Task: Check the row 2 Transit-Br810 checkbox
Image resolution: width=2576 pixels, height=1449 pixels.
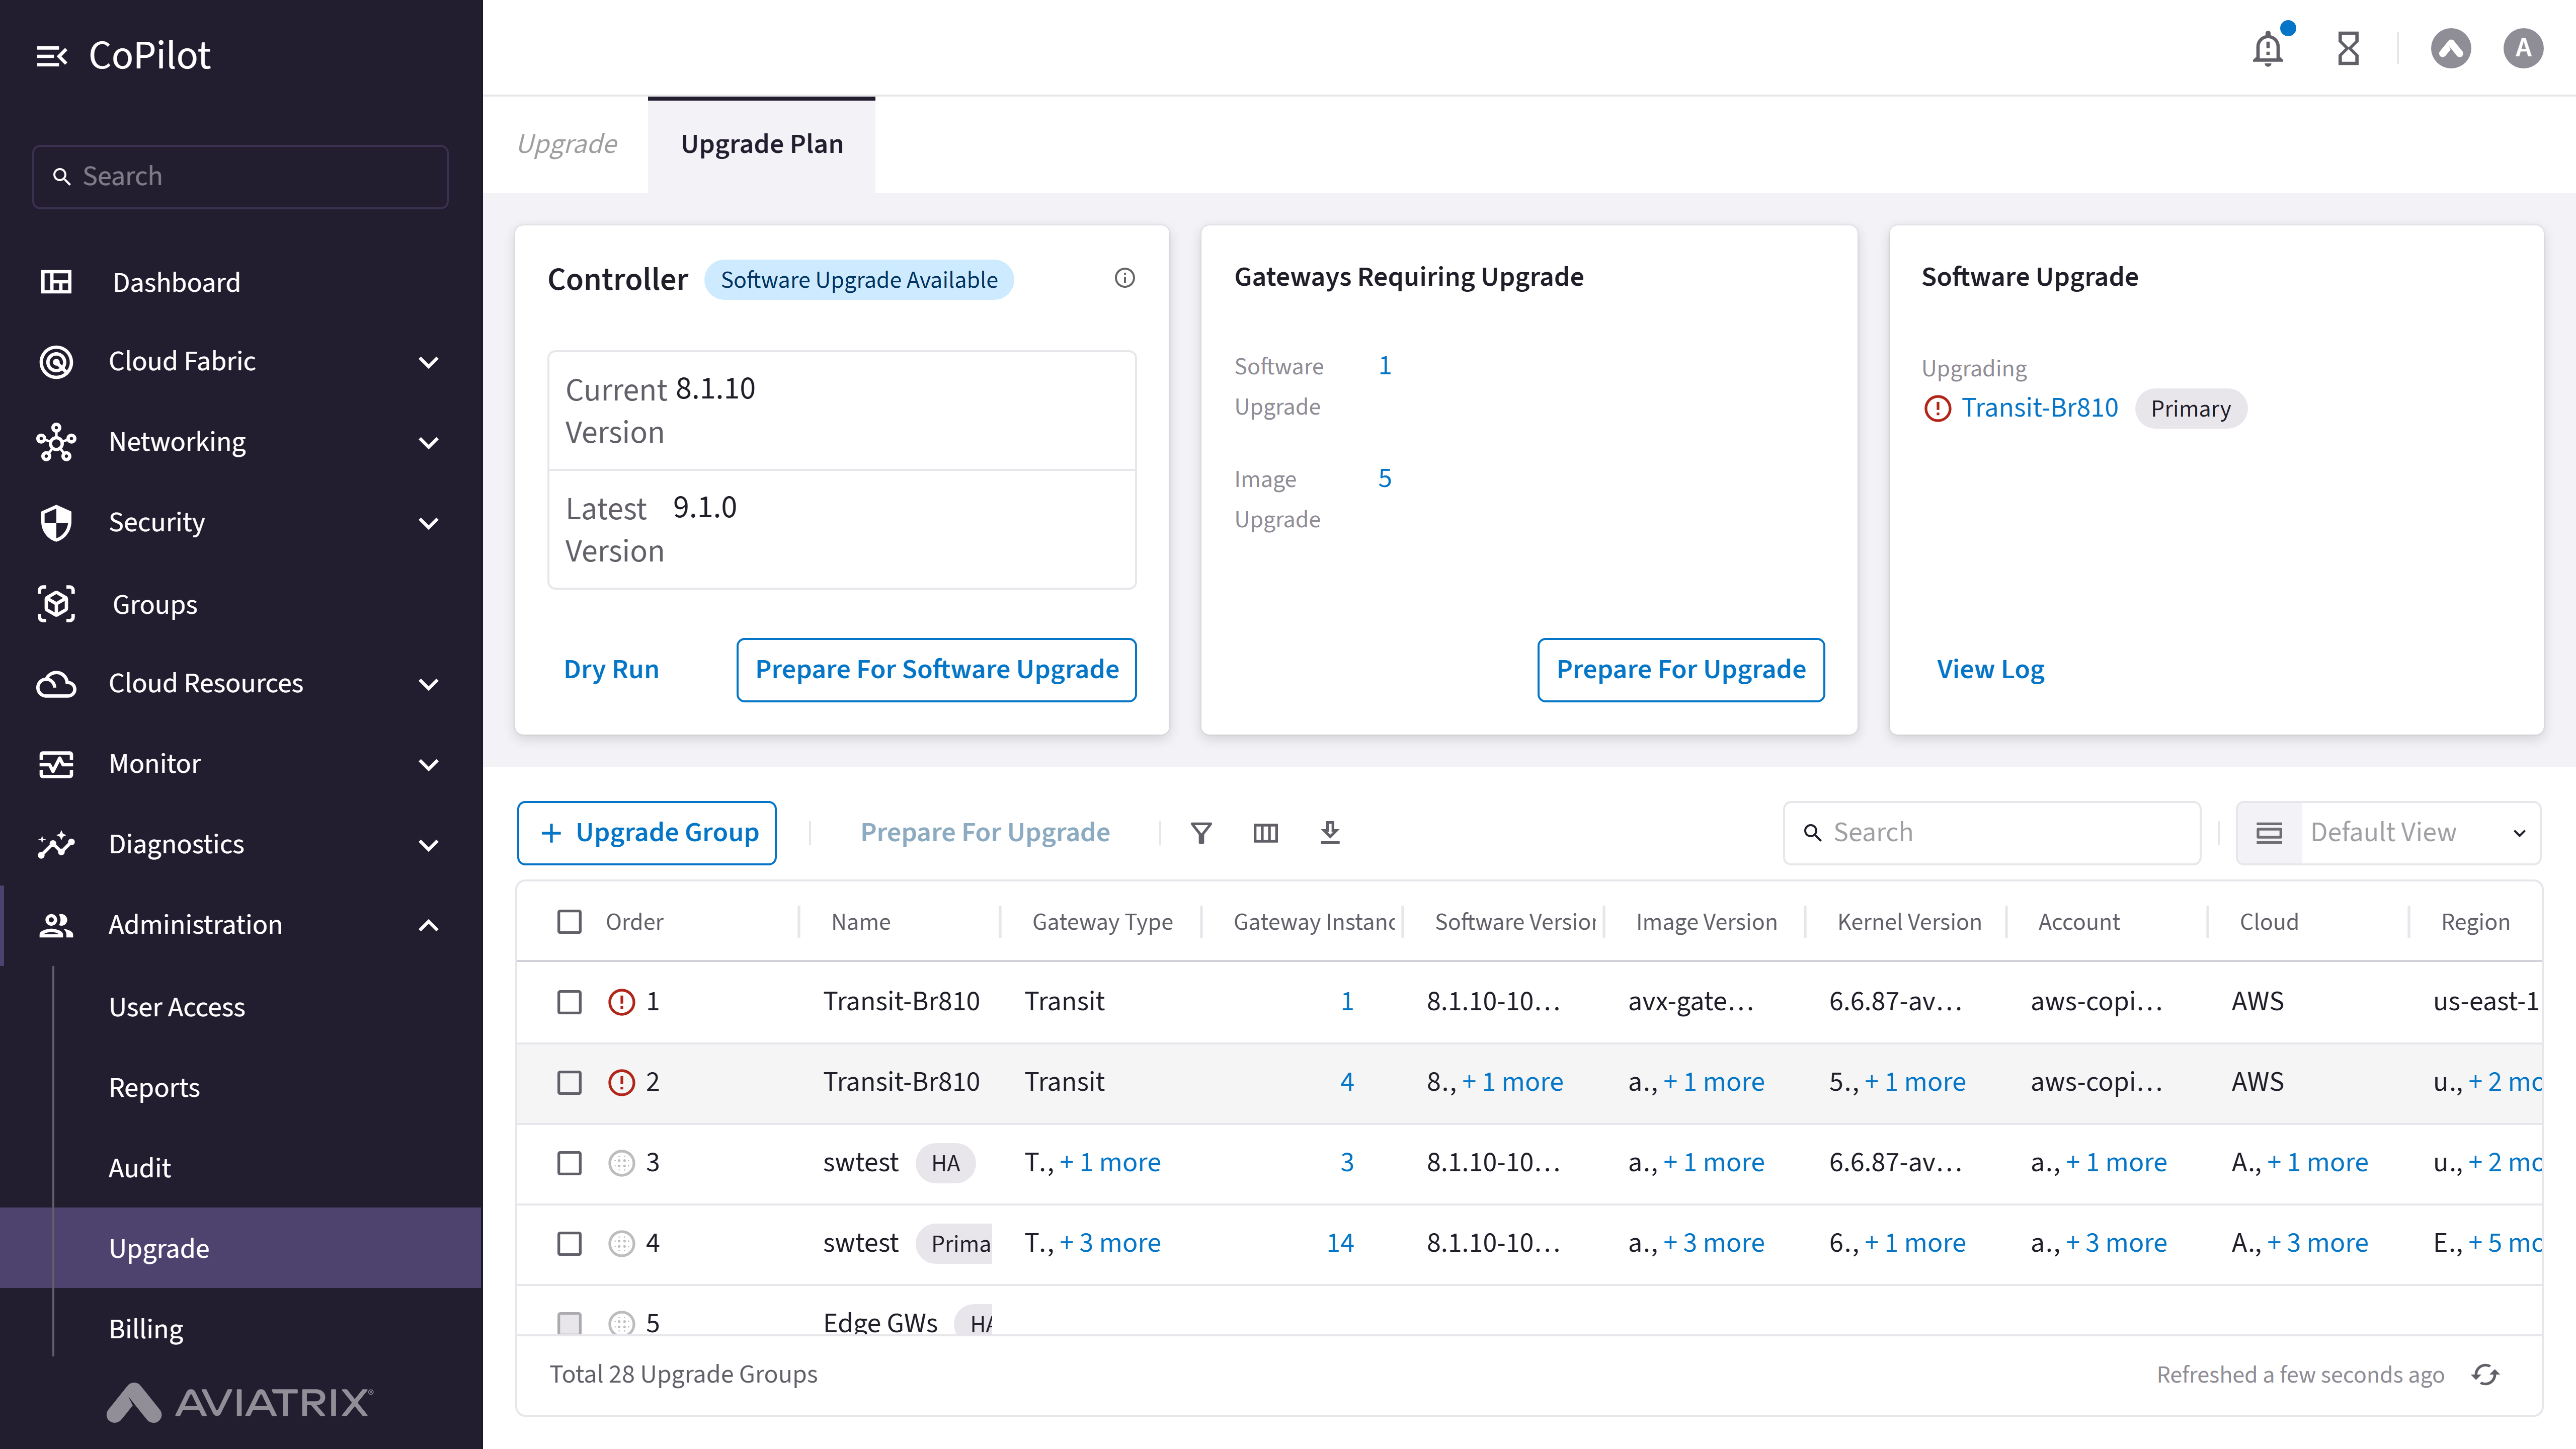Action: pyautogui.click(x=569, y=1082)
